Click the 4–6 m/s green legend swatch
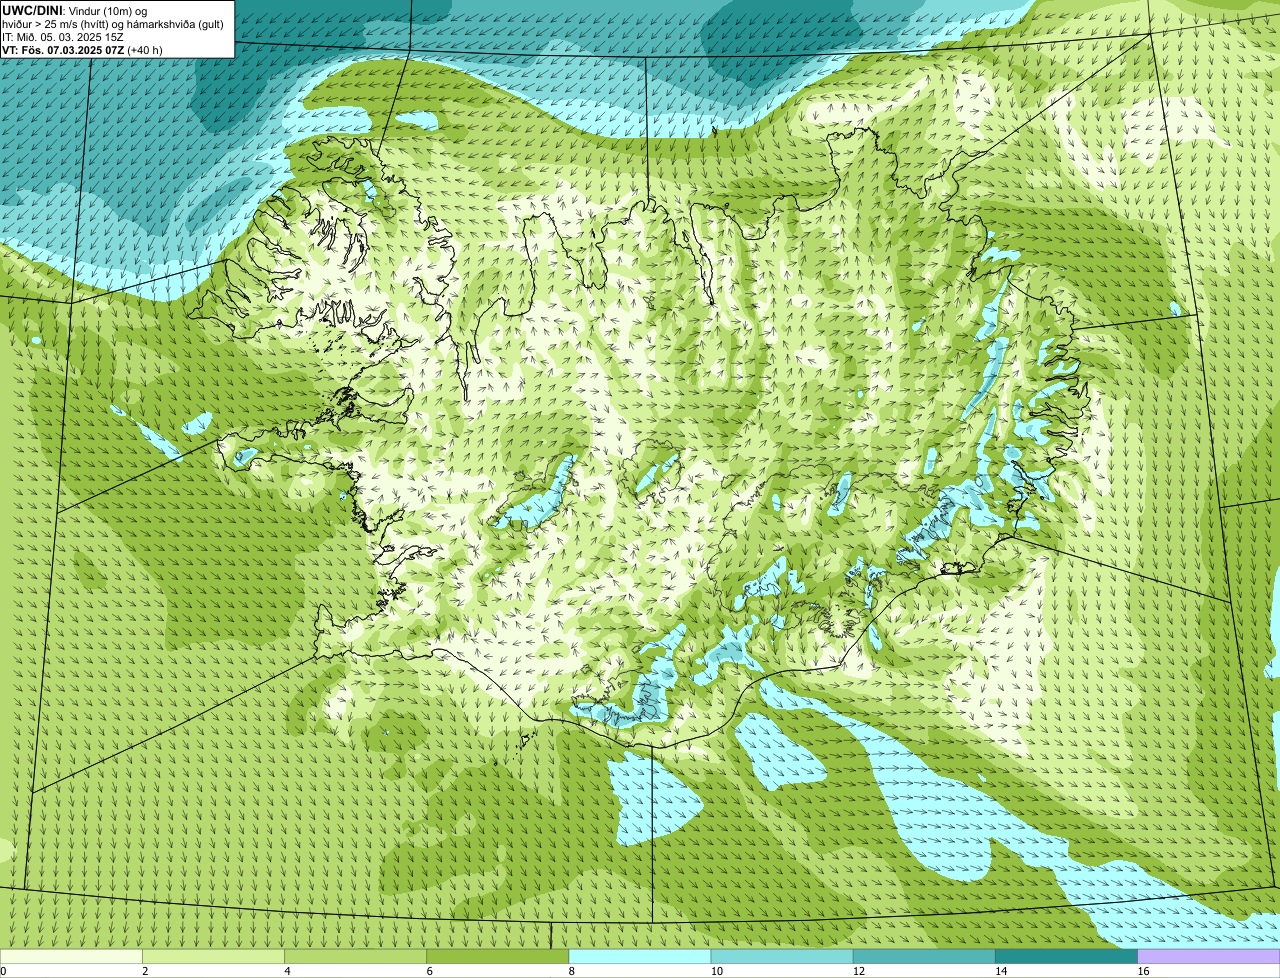This screenshot has width=1280, height=978. pyautogui.click(x=355, y=957)
